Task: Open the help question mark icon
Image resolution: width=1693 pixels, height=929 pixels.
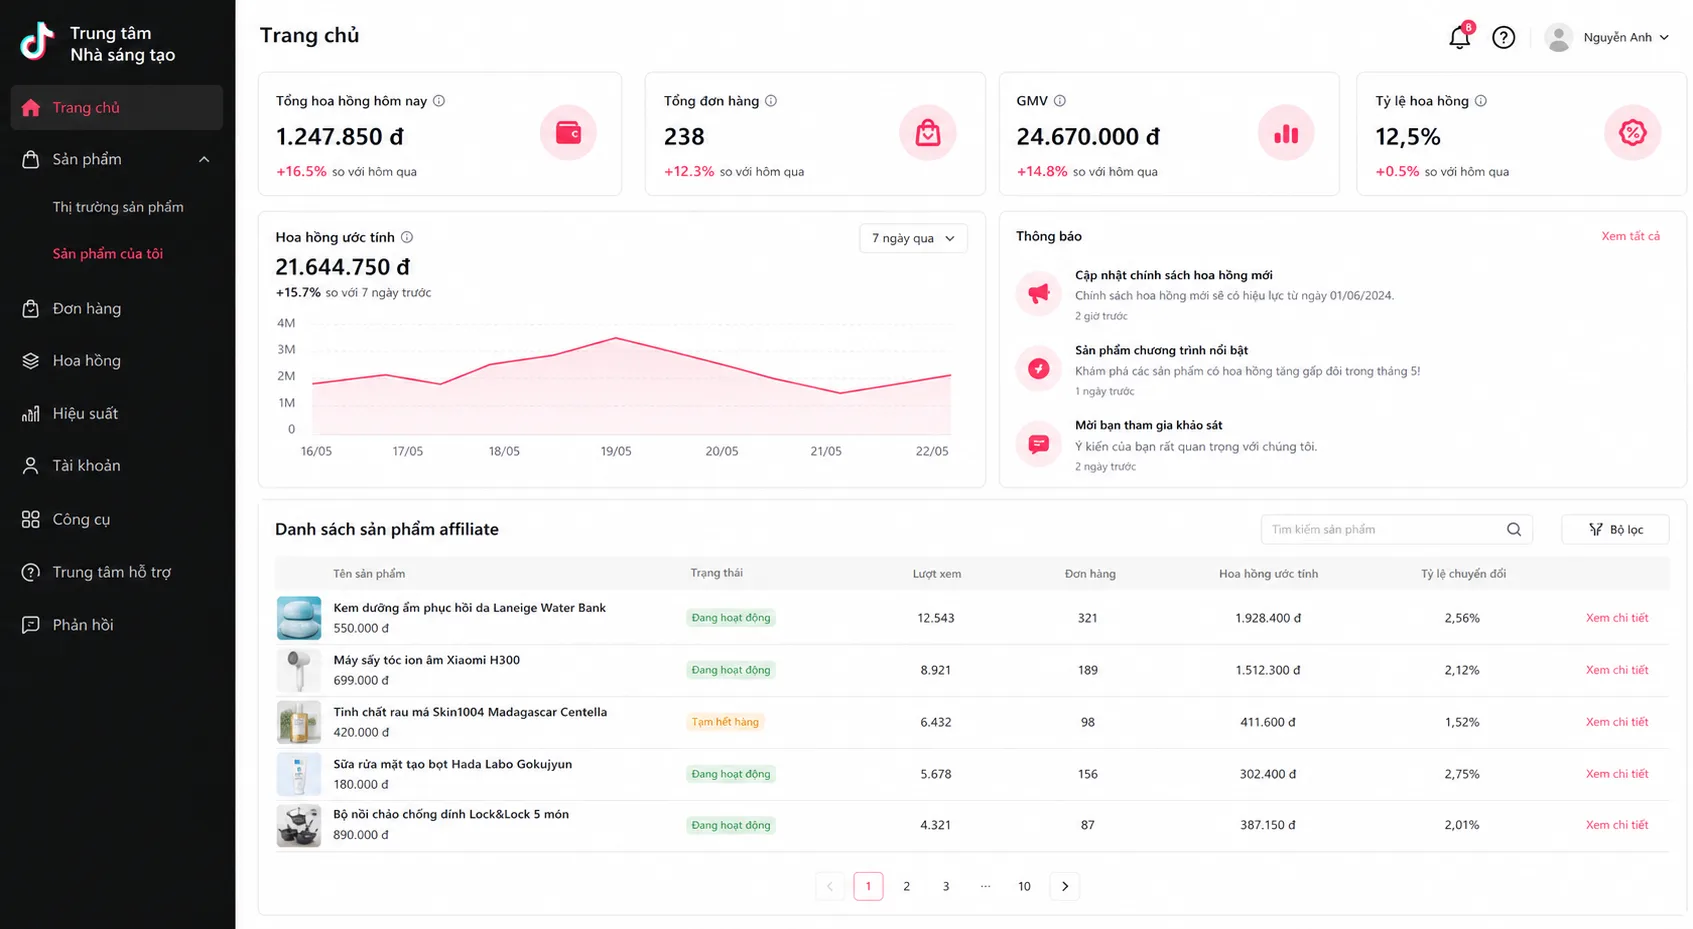Action: coord(1503,37)
